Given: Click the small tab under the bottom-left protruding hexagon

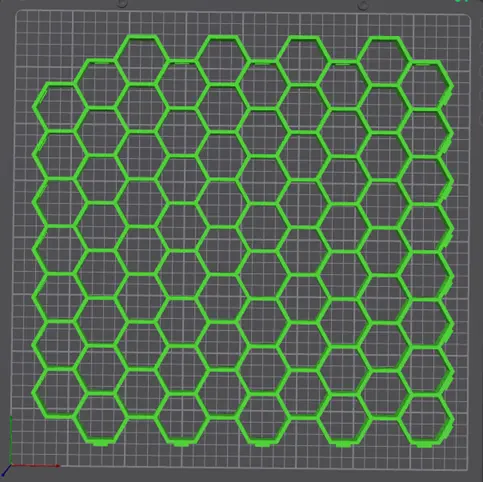Looking at the screenshot, I should point(101,444).
